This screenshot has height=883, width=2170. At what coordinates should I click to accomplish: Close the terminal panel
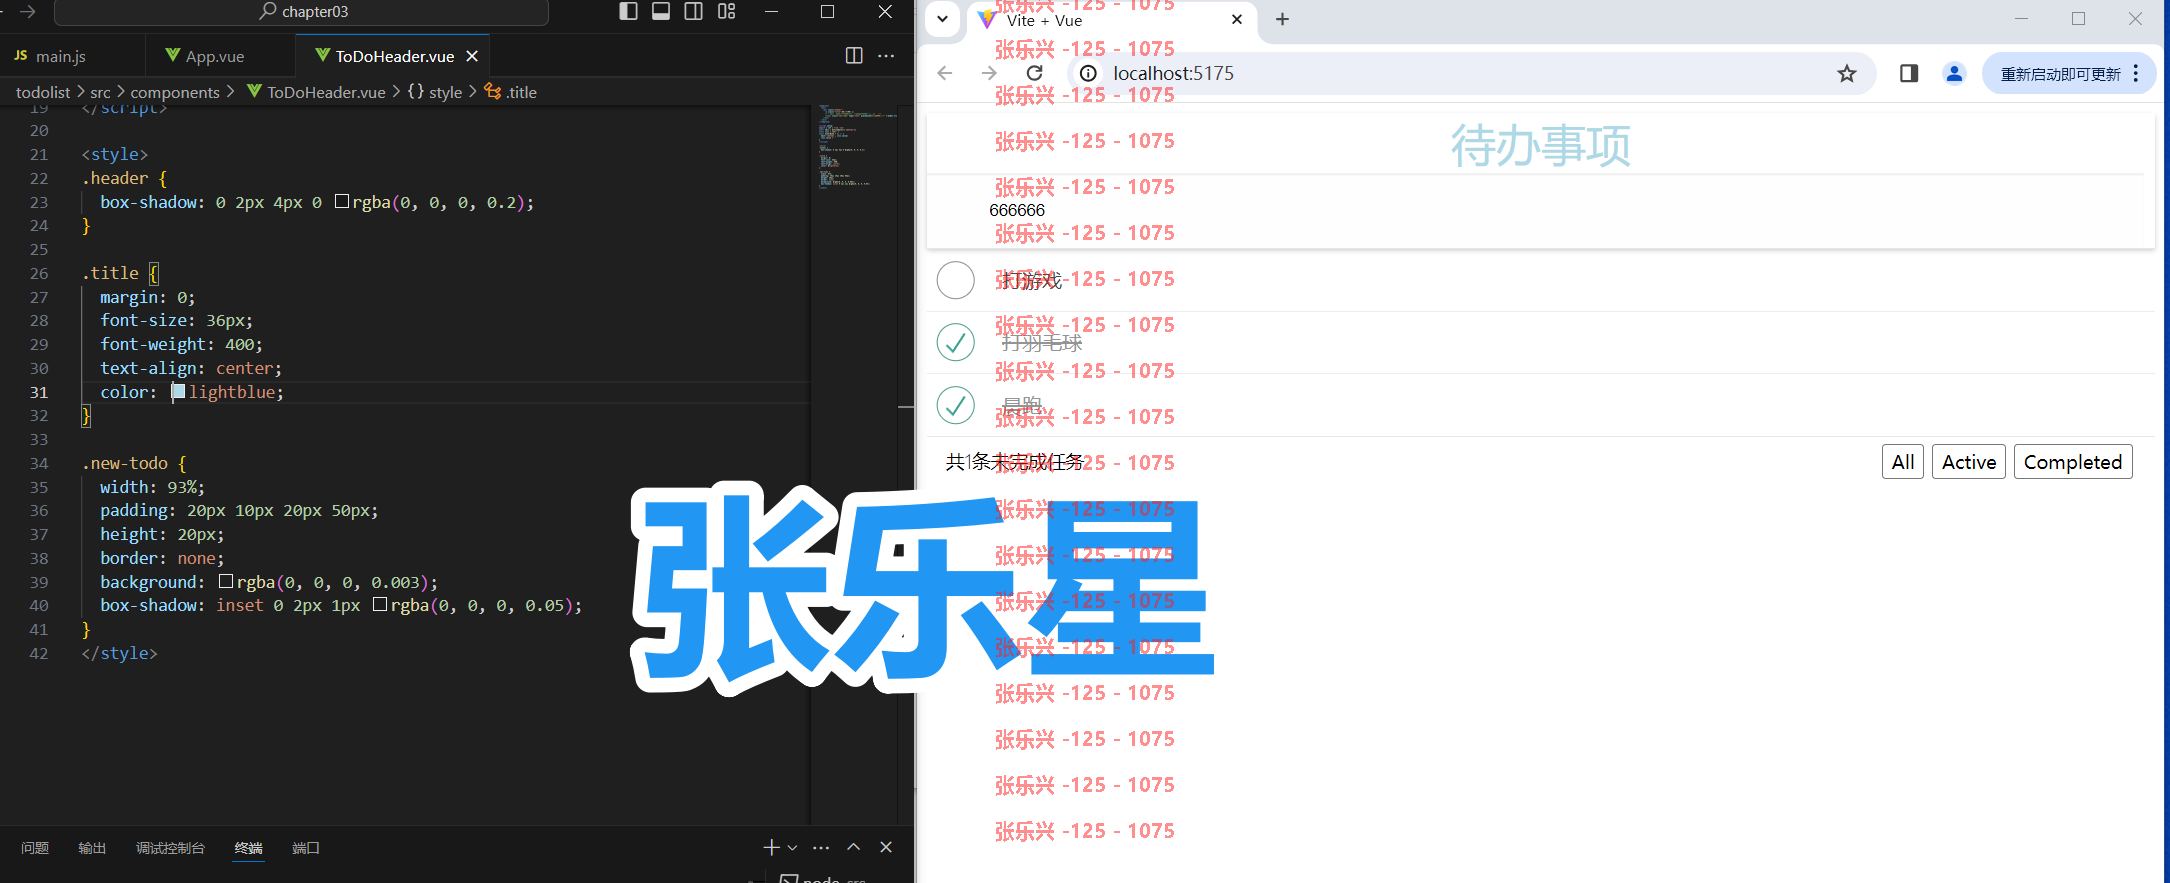pos(886,847)
